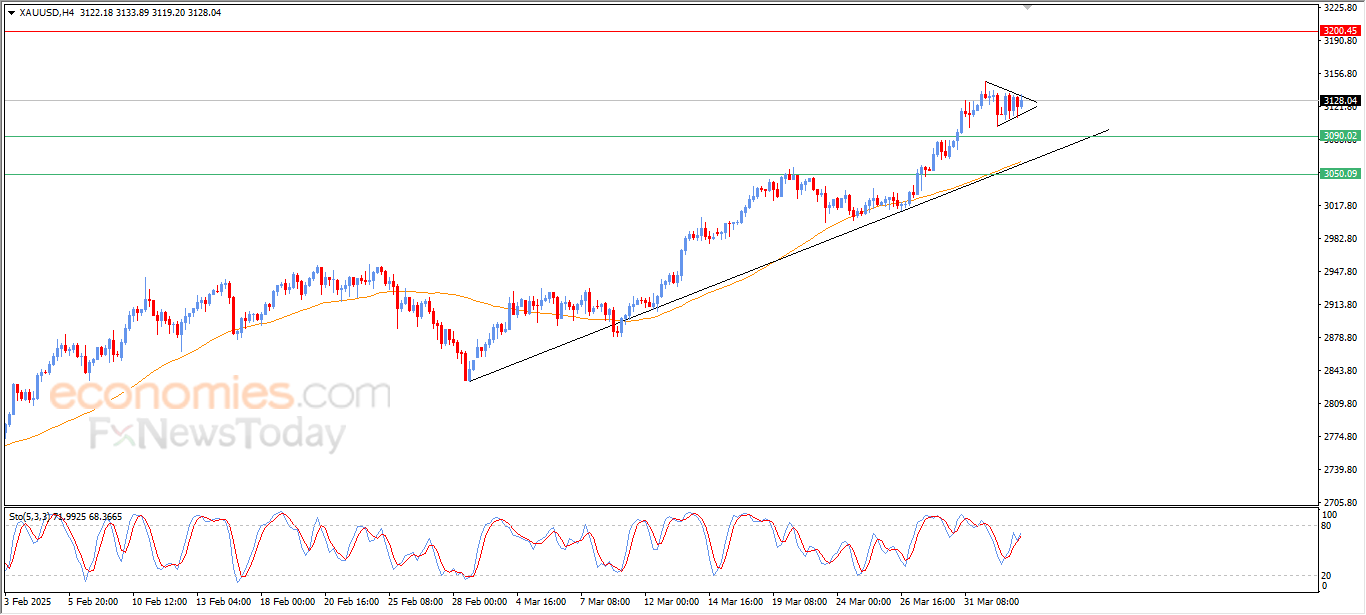Click the 5 Feb 20:00 time label

pos(93,602)
